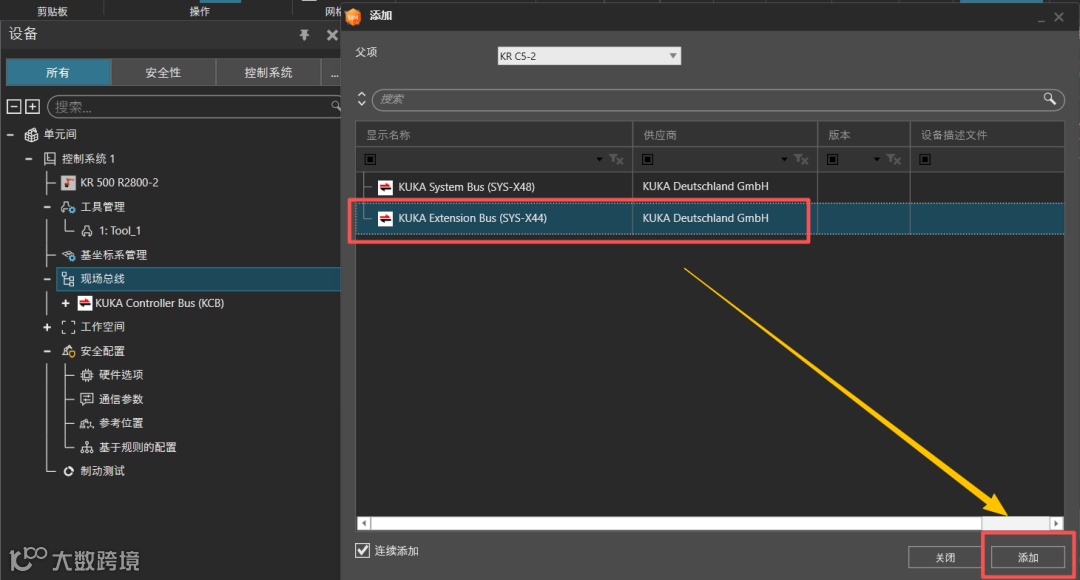Click the 安全配置 icon
Viewport: 1080px width, 580px height.
tap(68, 351)
